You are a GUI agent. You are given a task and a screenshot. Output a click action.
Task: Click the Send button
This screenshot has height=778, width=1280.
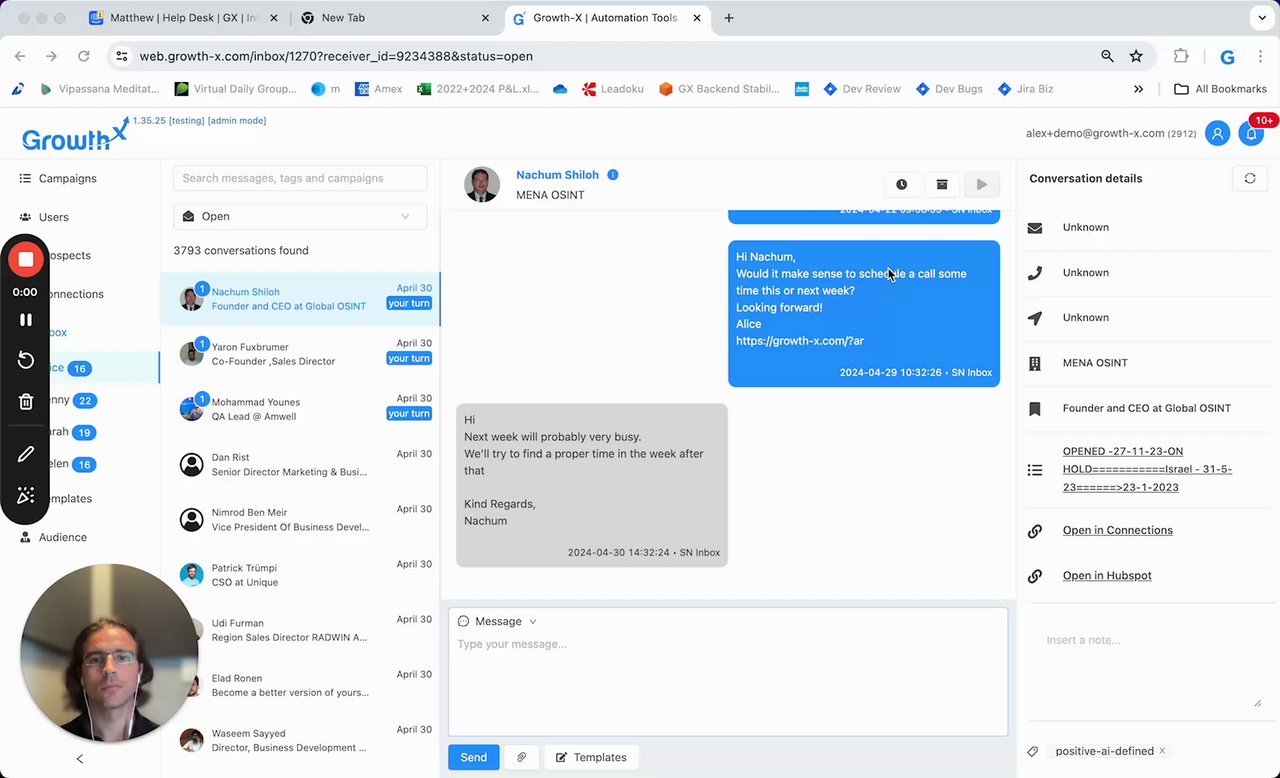click(x=474, y=757)
